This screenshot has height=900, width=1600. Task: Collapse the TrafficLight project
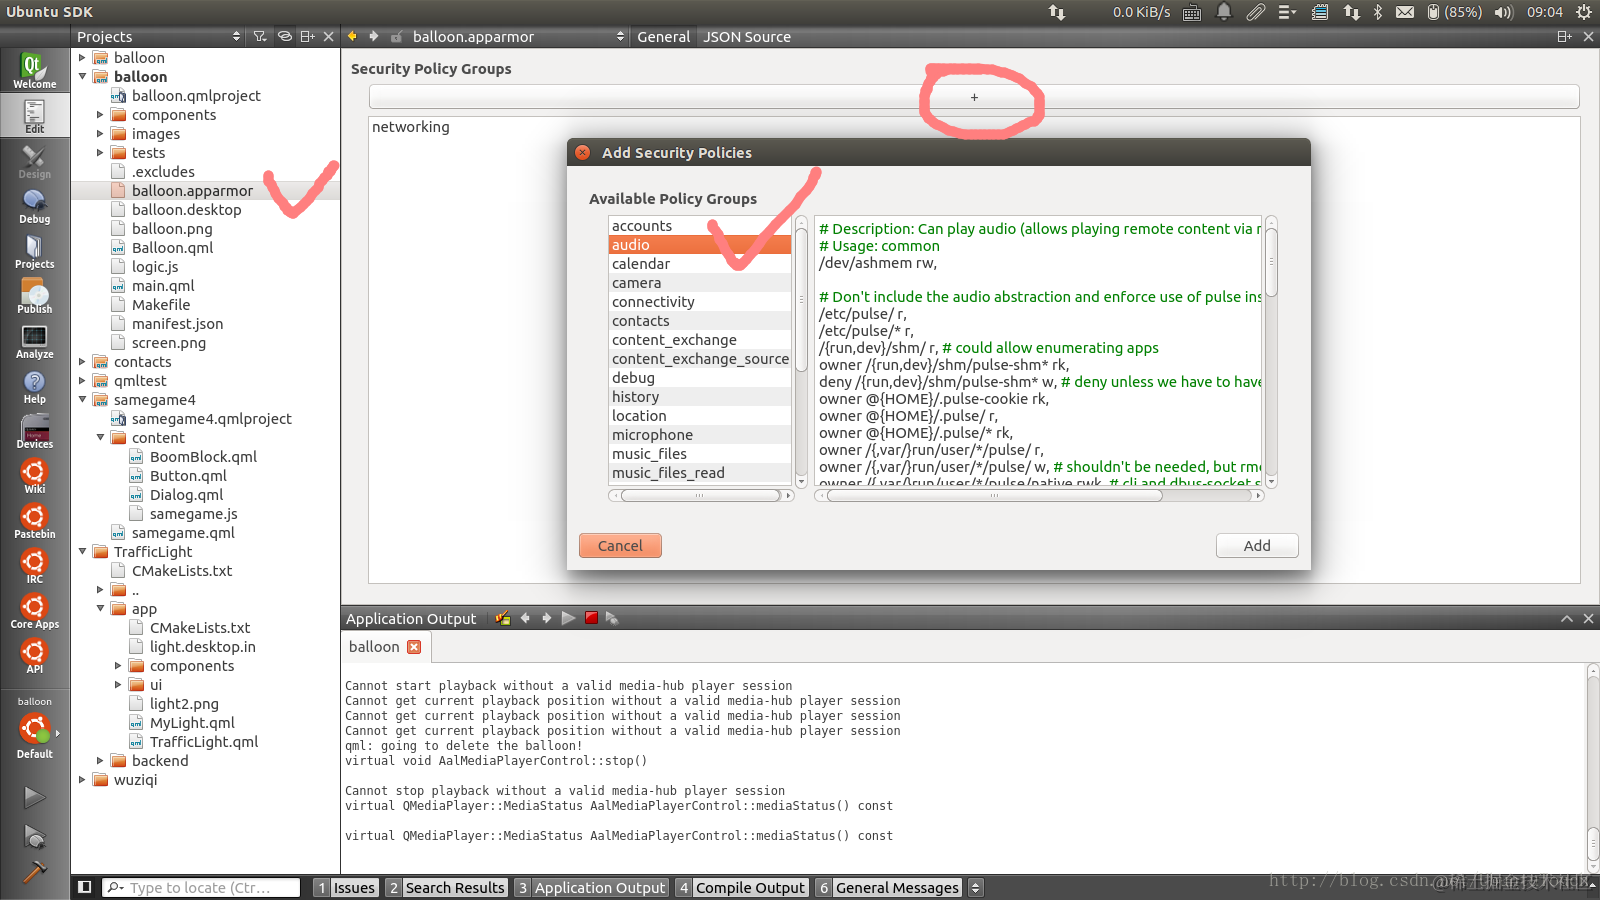coord(82,552)
